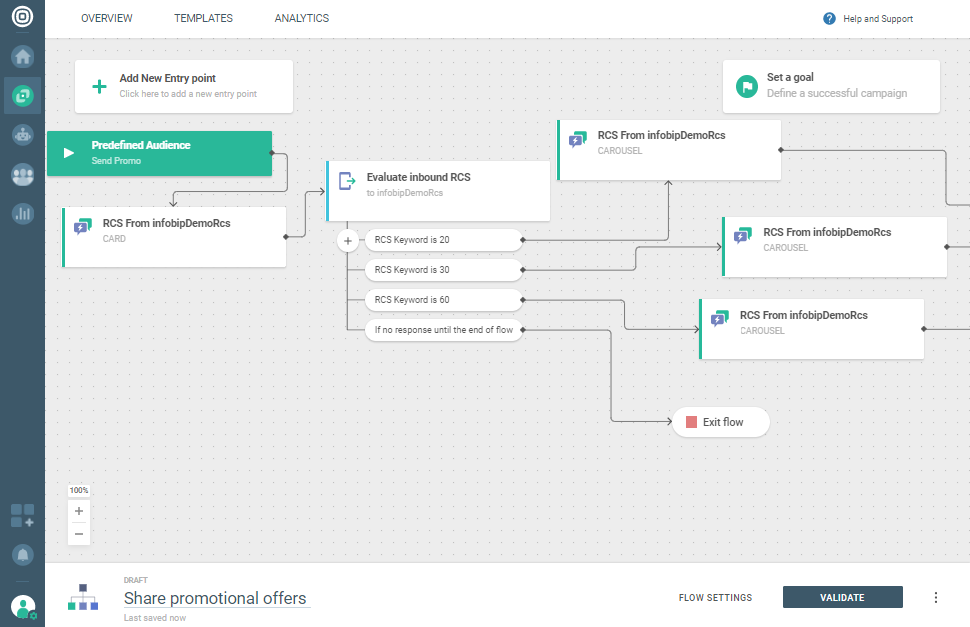Open the notifications bell icon
This screenshot has width=970, height=627.
22,554
